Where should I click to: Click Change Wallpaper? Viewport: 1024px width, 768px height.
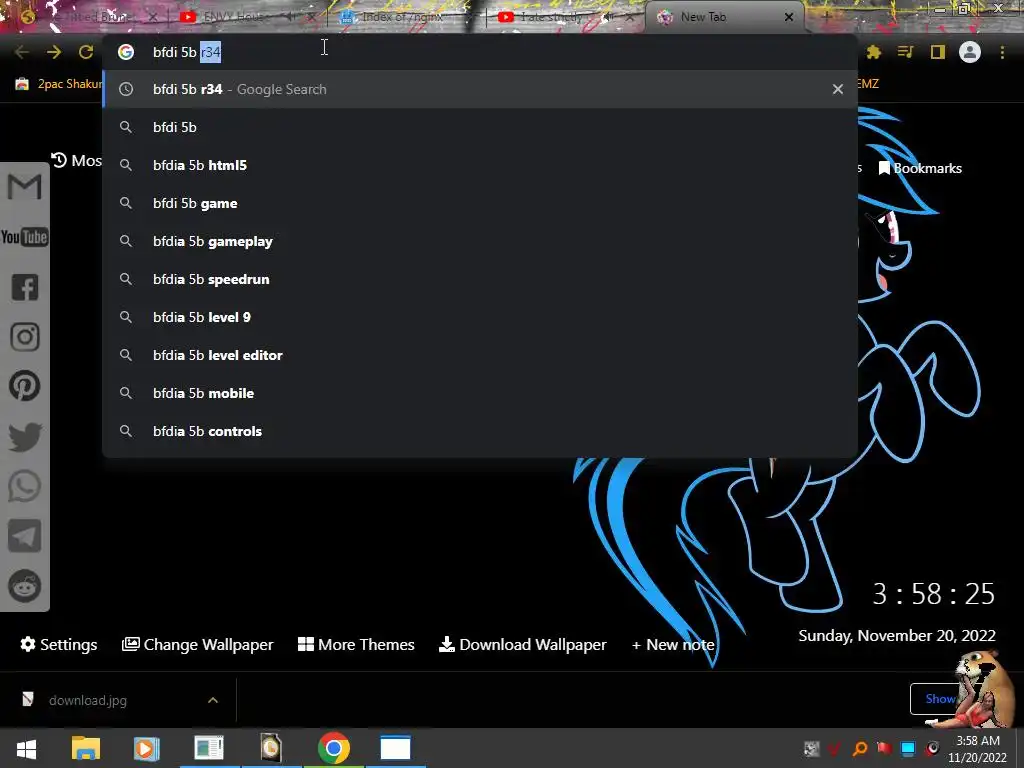[x=198, y=645]
